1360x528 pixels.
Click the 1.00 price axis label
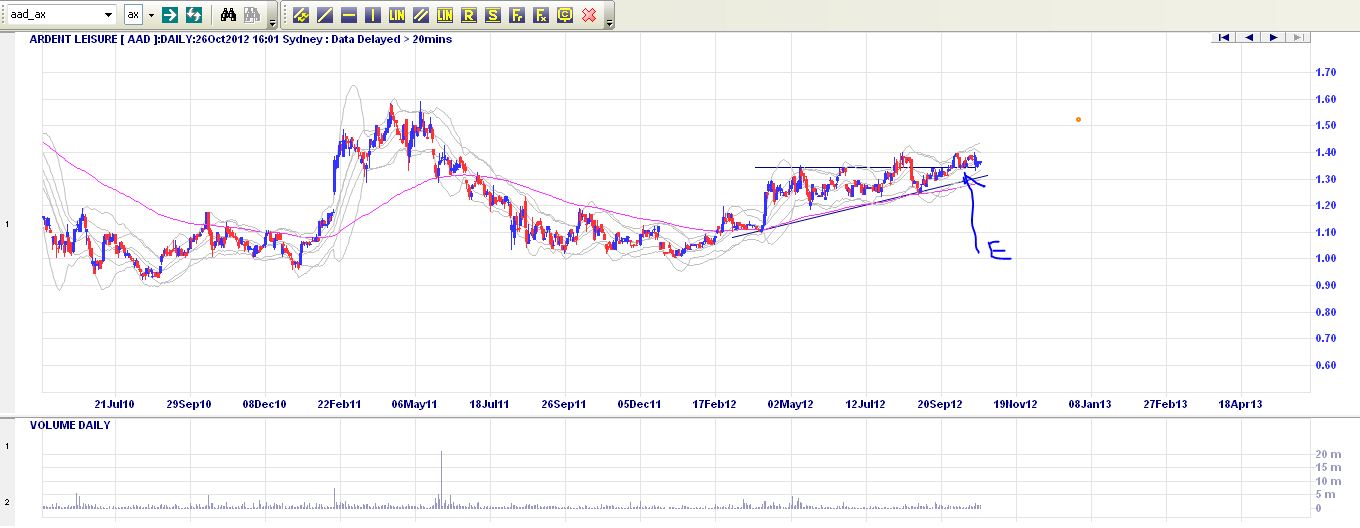(x=1327, y=258)
